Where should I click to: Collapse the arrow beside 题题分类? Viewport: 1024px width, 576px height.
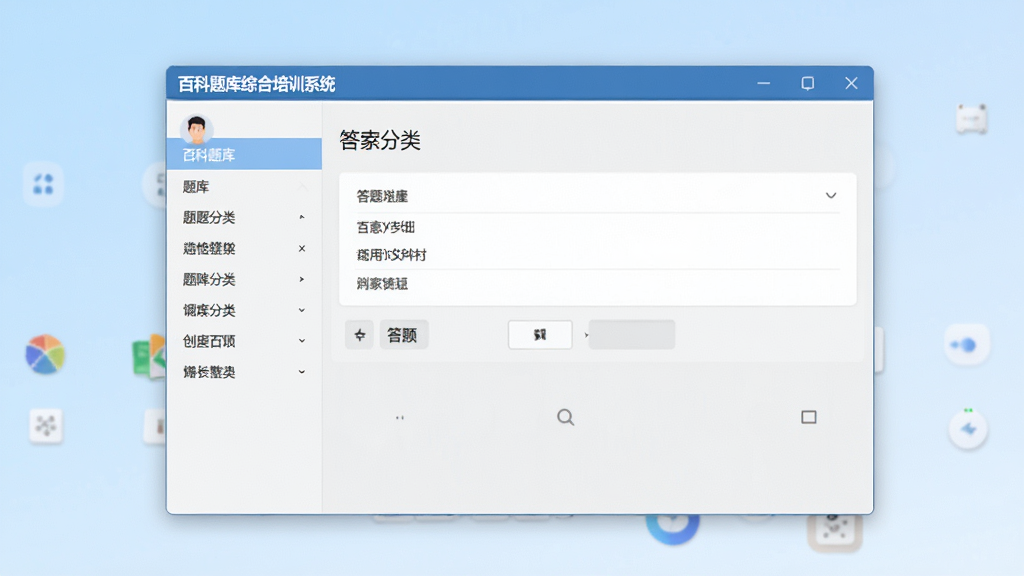(302, 217)
